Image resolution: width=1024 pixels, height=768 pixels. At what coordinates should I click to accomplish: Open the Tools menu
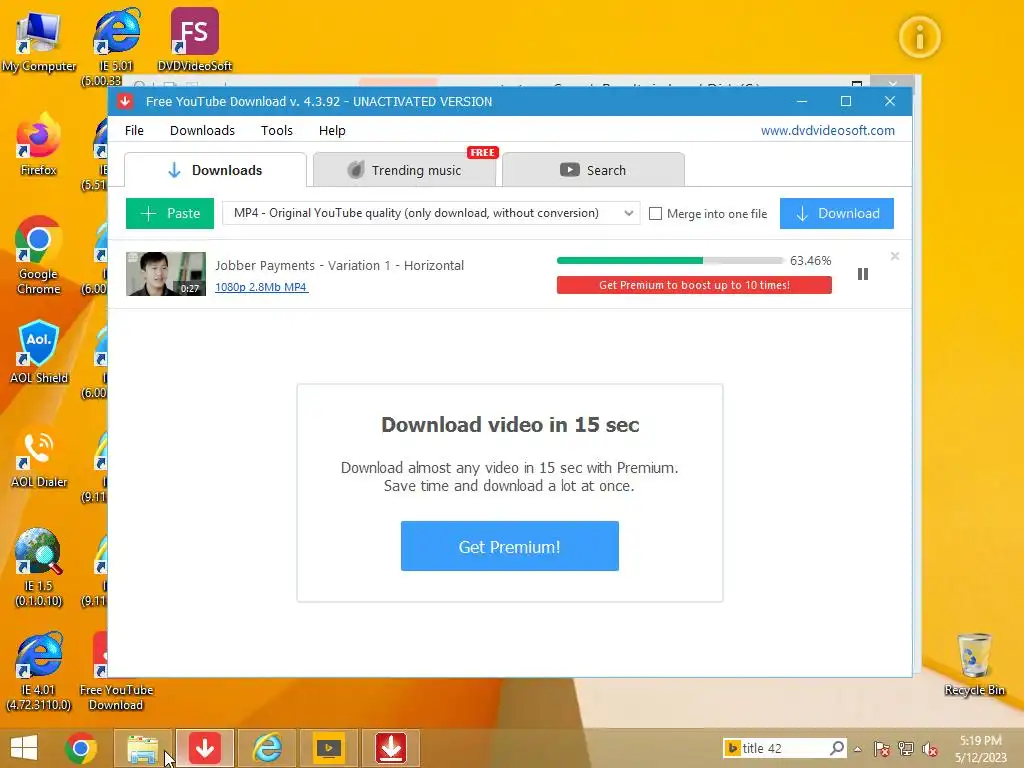[277, 131]
